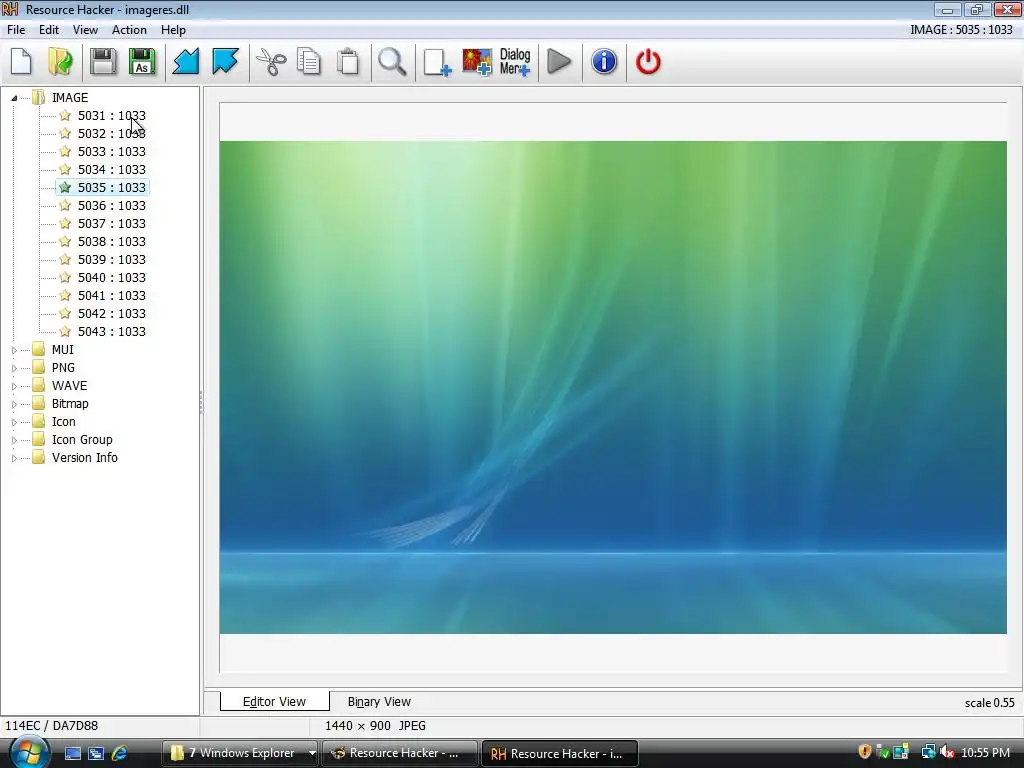Collapse the IMAGE folder node
The image size is (1024, 768).
point(14,98)
